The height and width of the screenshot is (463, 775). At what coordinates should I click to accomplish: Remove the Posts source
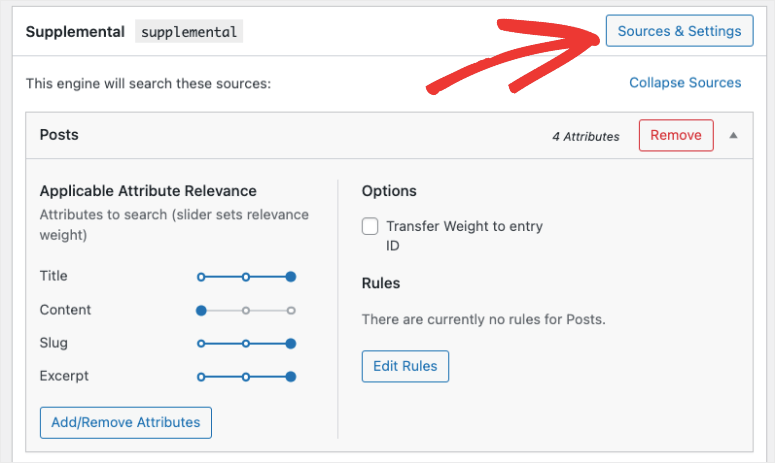pos(676,135)
